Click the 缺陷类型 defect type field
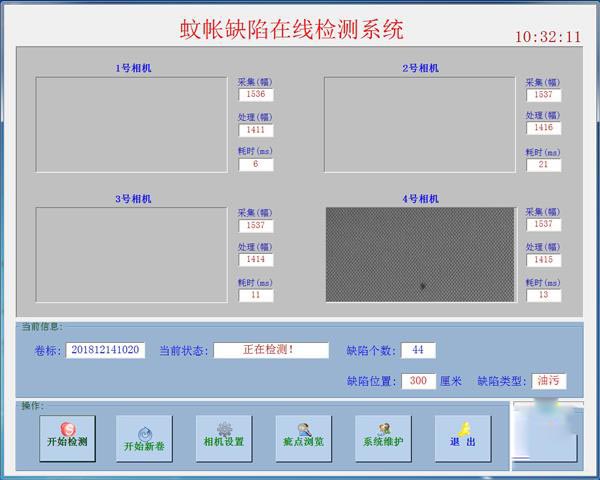Viewport: 600px width, 480px height. pos(548,381)
